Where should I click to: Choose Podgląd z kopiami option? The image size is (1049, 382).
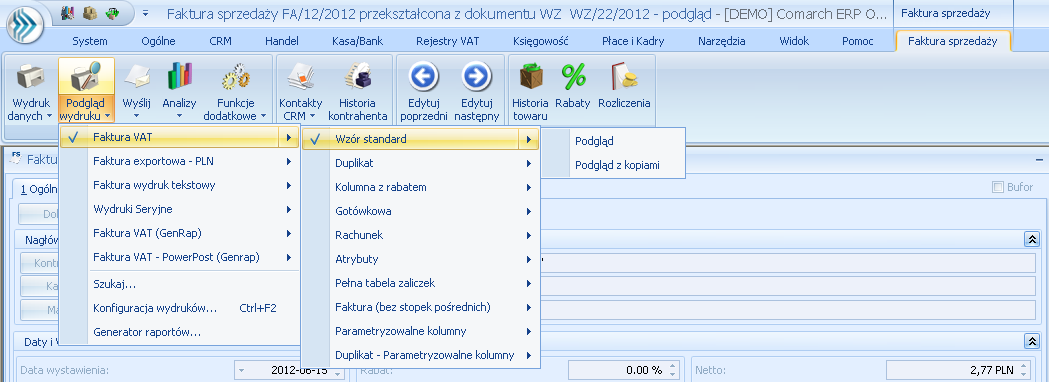[613, 165]
